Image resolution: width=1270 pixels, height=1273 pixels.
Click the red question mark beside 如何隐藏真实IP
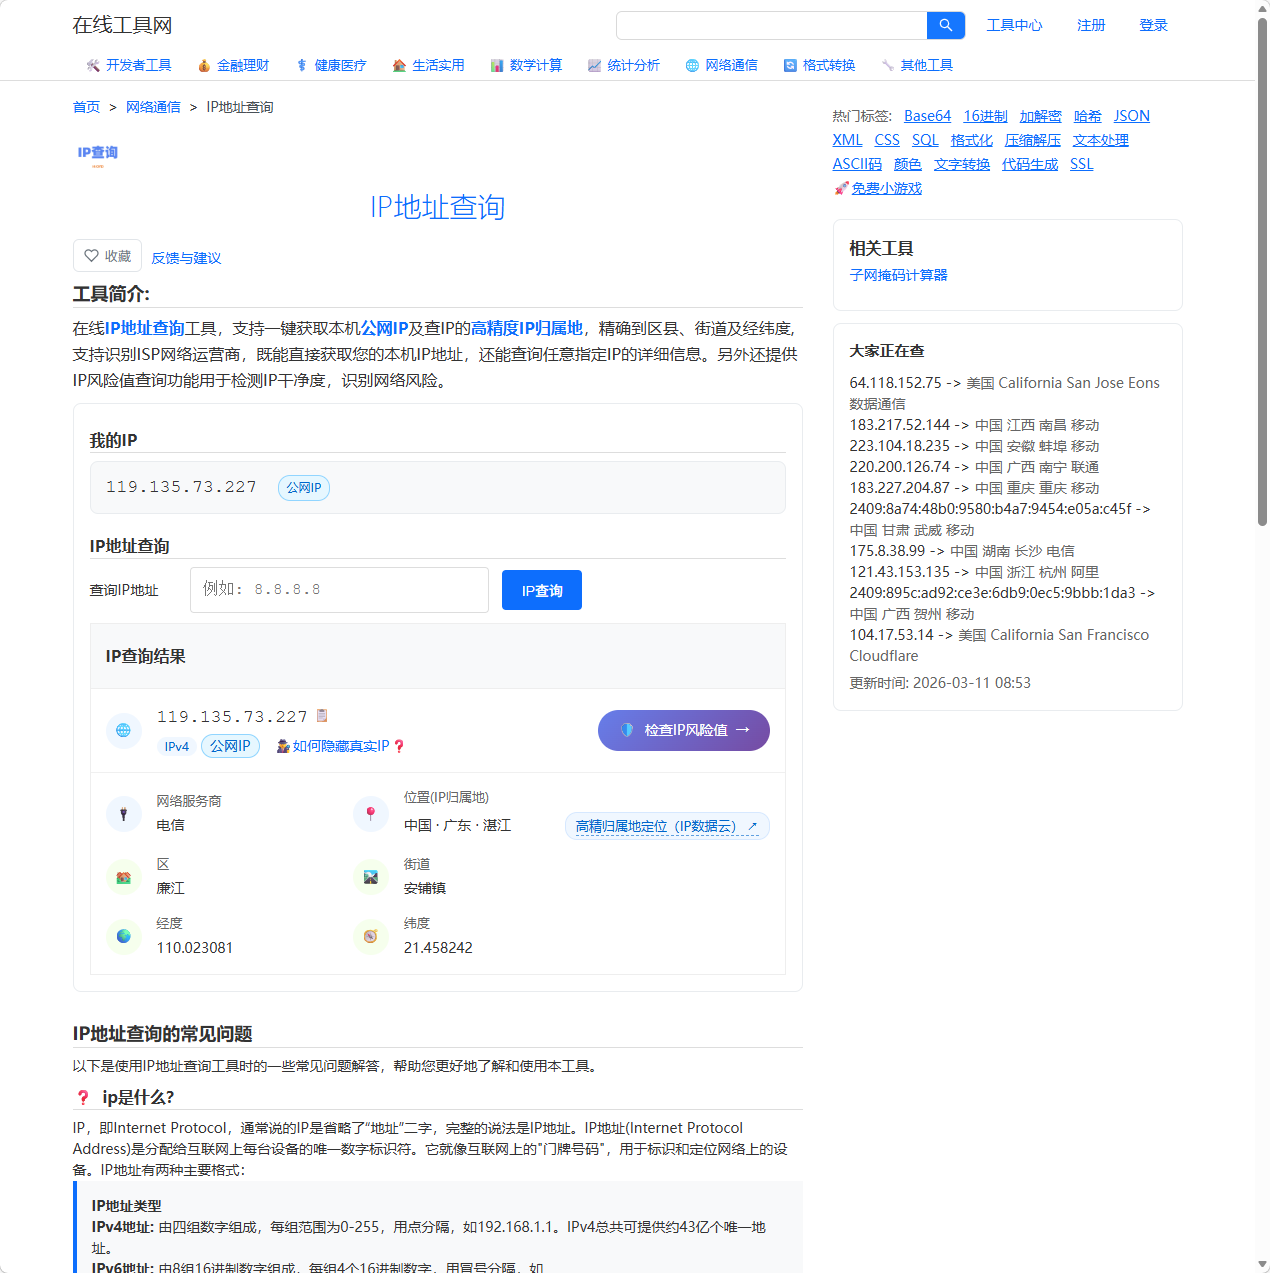pyautogui.click(x=399, y=746)
